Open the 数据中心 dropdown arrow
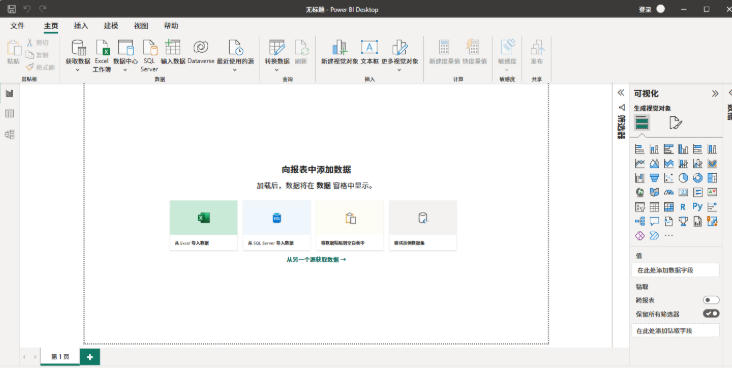 pos(125,70)
